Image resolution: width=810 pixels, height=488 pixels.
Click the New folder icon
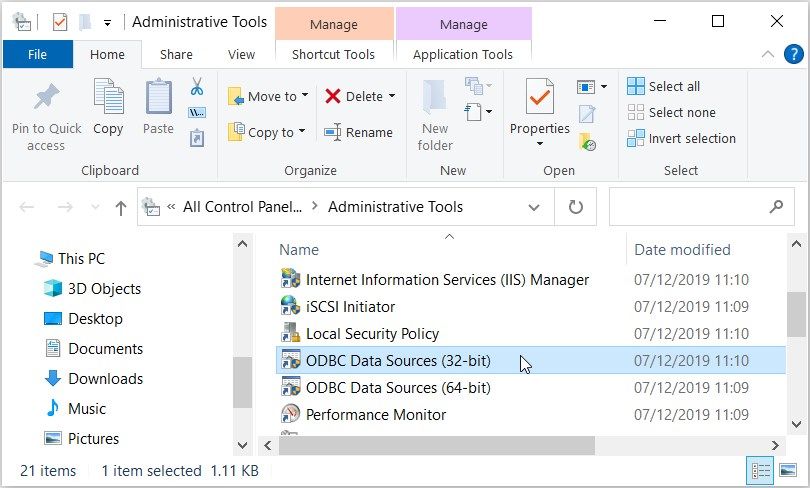[435, 98]
